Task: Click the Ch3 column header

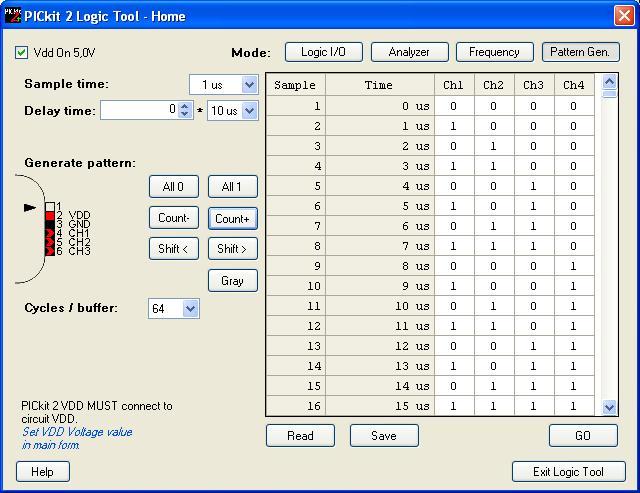Action: (x=534, y=85)
